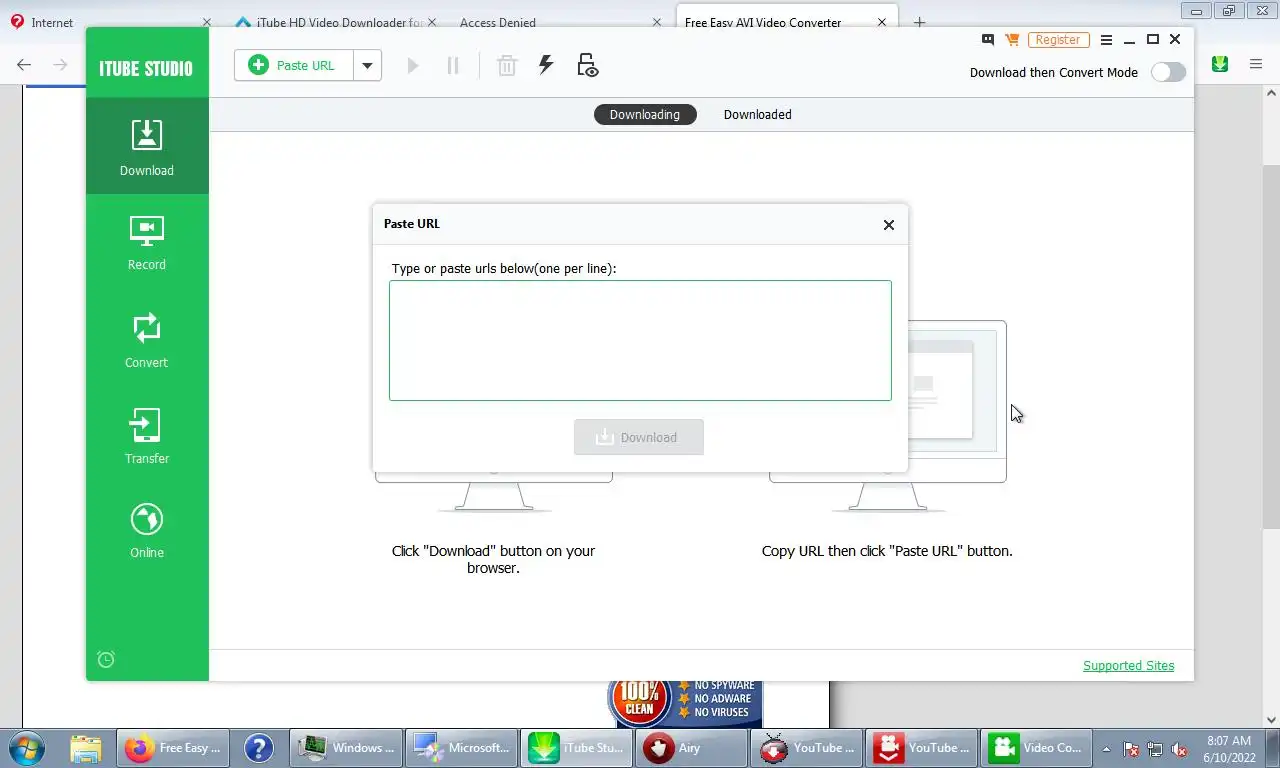Click the Paste URL button
1280x768 pixels.
tap(294, 65)
